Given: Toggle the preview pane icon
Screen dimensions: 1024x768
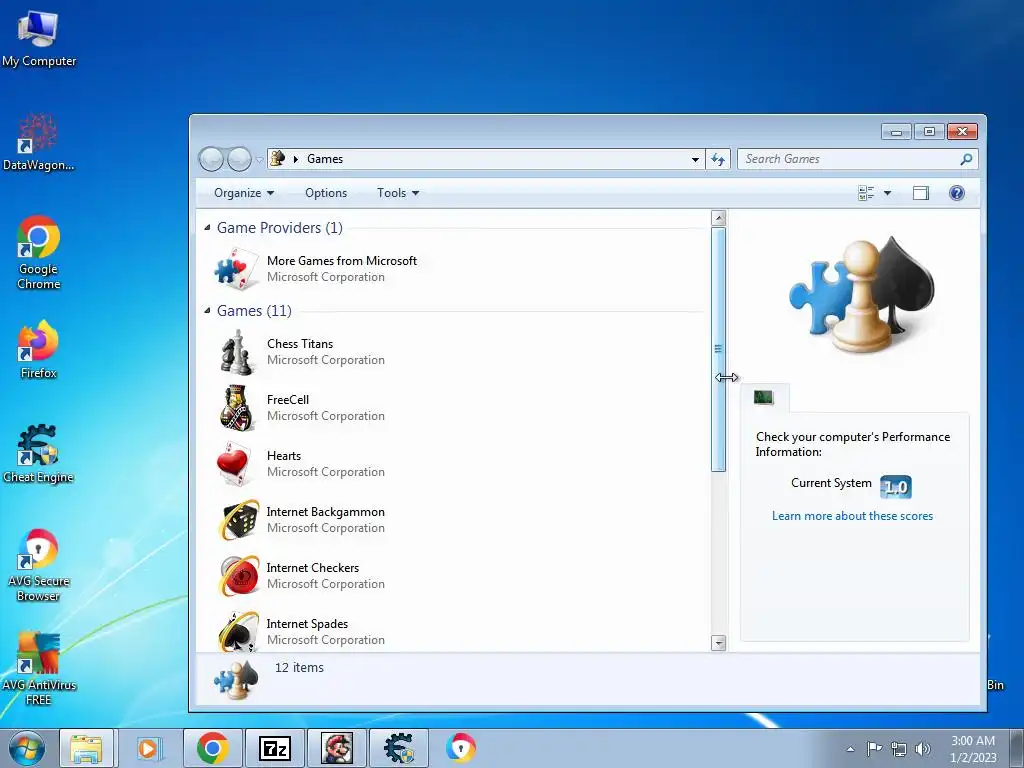Looking at the screenshot, I should click(921, 193).
